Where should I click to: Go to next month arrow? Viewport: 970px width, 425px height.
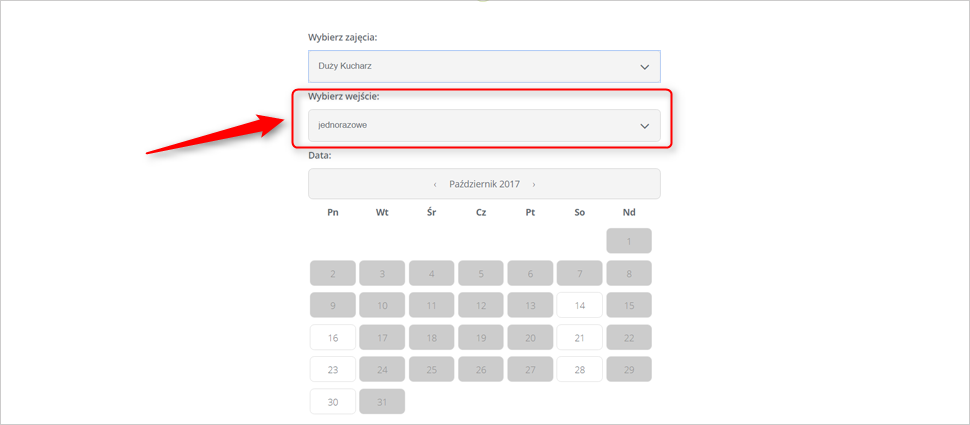534,184
